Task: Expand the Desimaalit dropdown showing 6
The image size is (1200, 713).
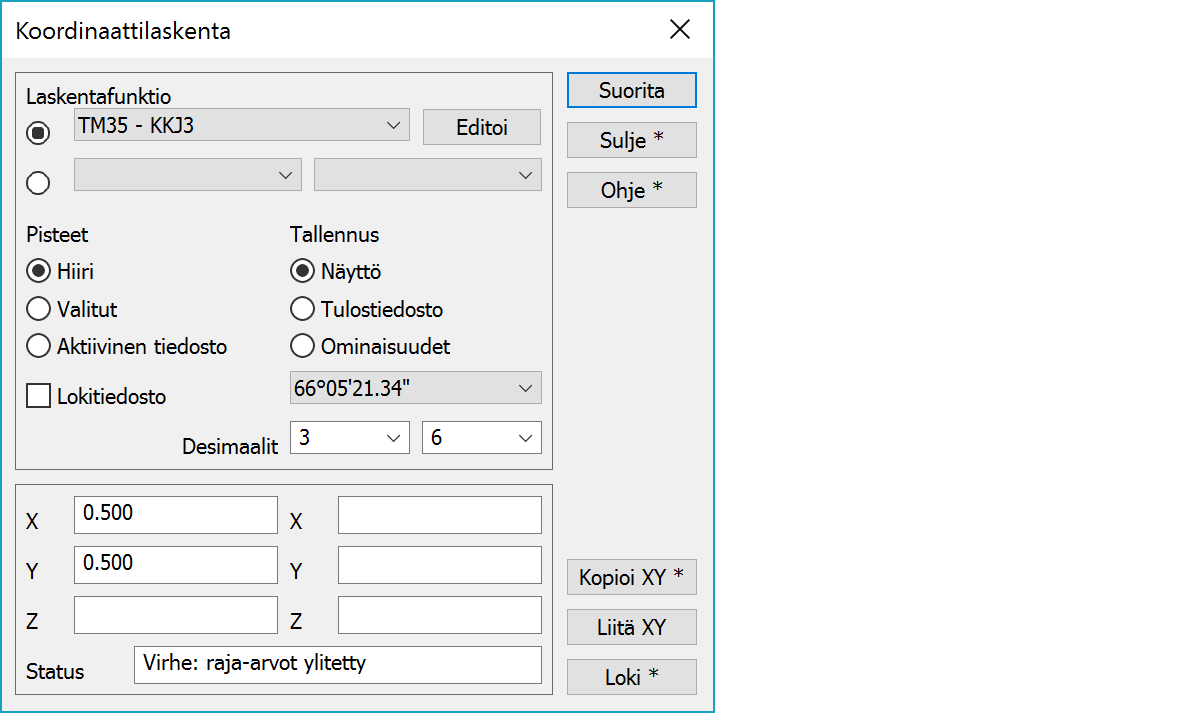Action: (481, 438)
